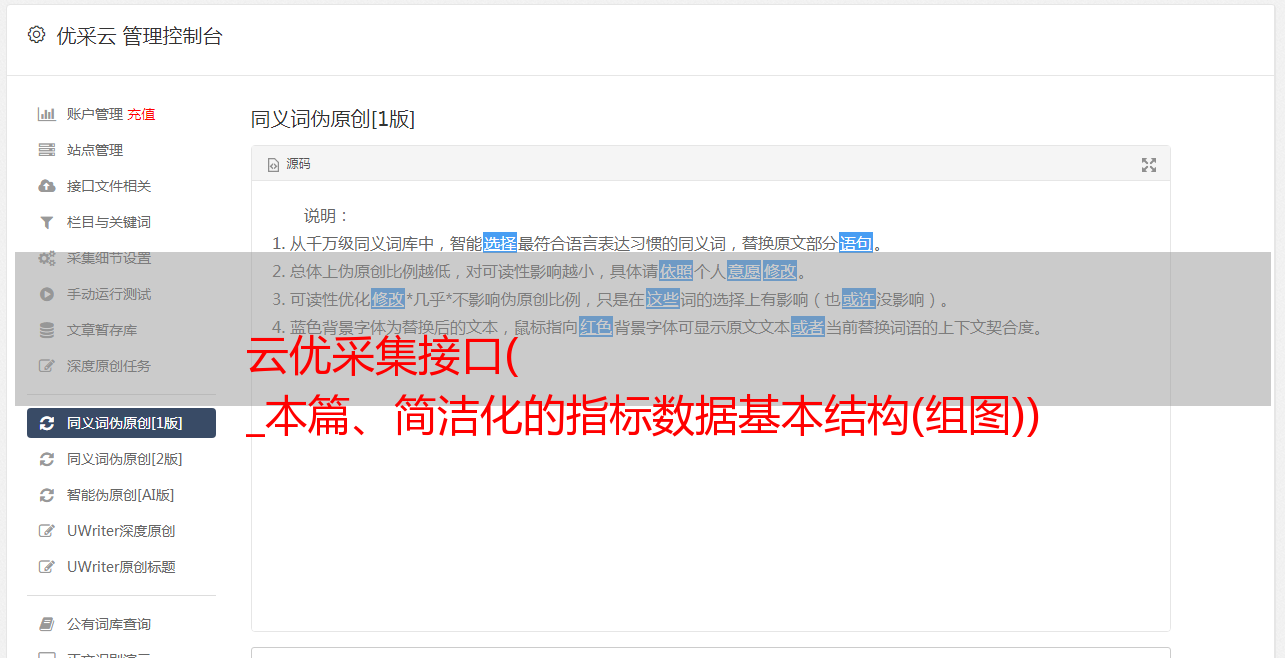
Task: Click the highlighted word 选择 in text
Action: point(500,243)
